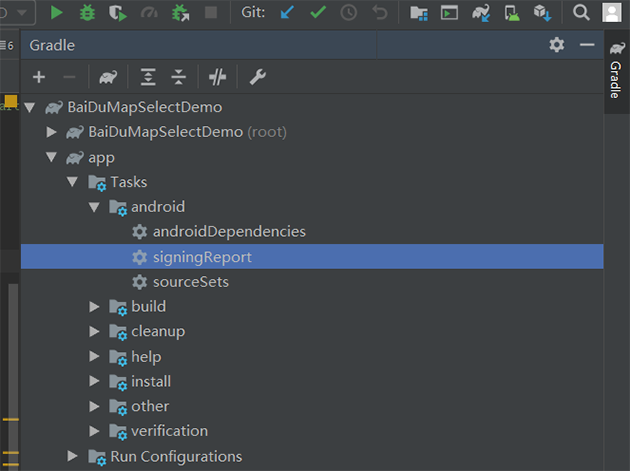
Task: Expand BaiDuMapSelectDemo root node
Action: click(x=52, y=132)
